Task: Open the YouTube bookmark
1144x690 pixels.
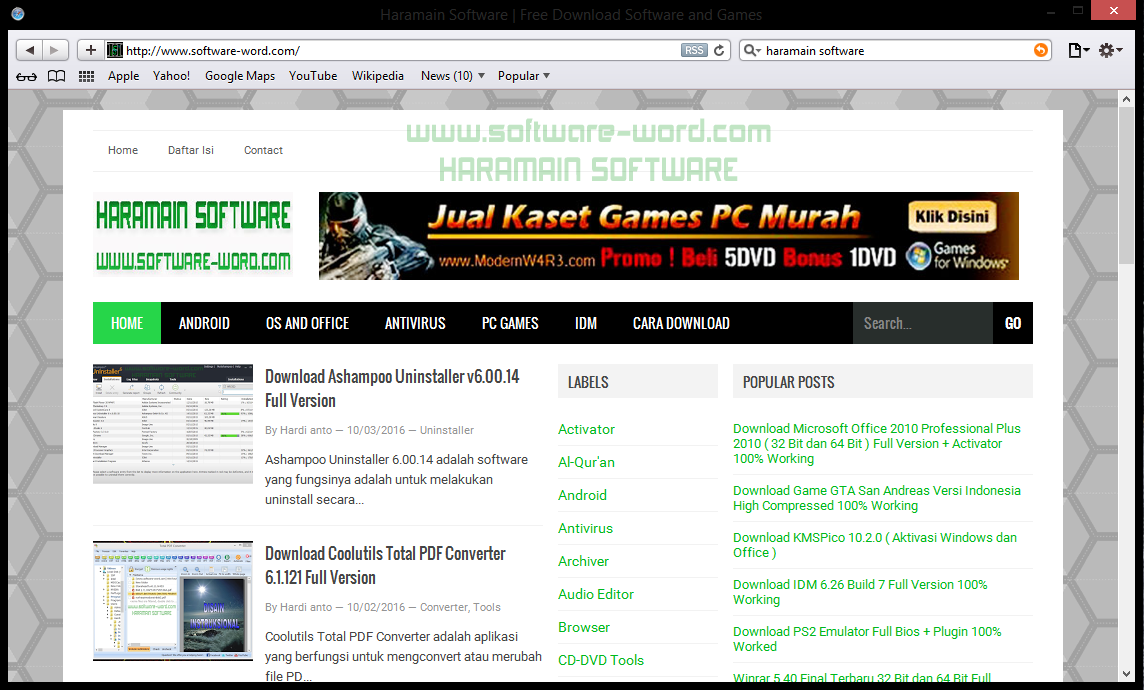Action: click(313, 76)
